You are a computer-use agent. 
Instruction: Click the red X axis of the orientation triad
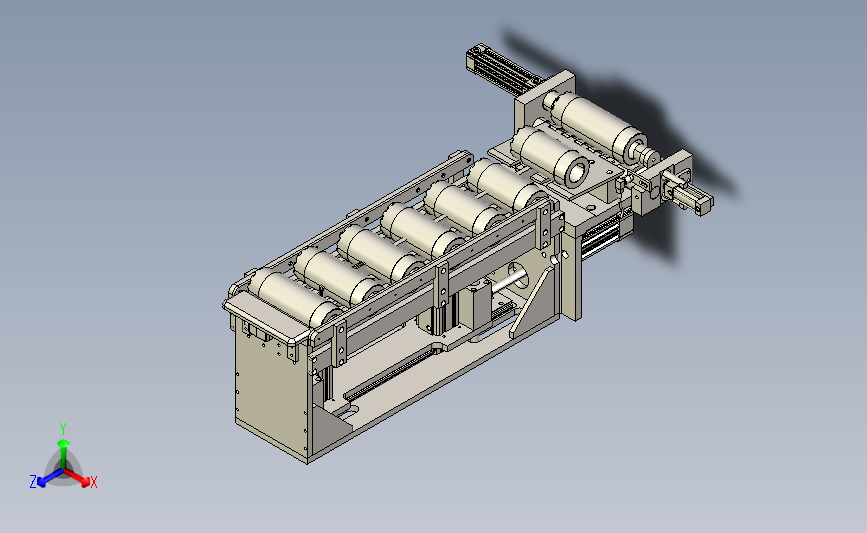[x=77, y=477]
